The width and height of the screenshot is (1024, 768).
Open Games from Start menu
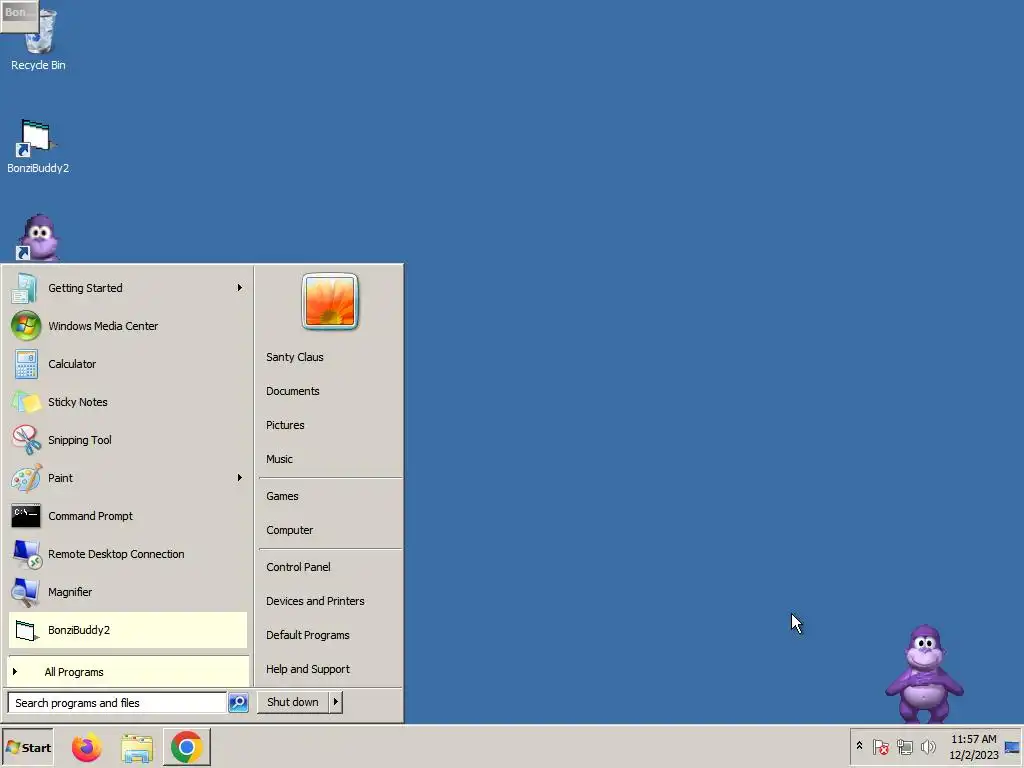282,496
